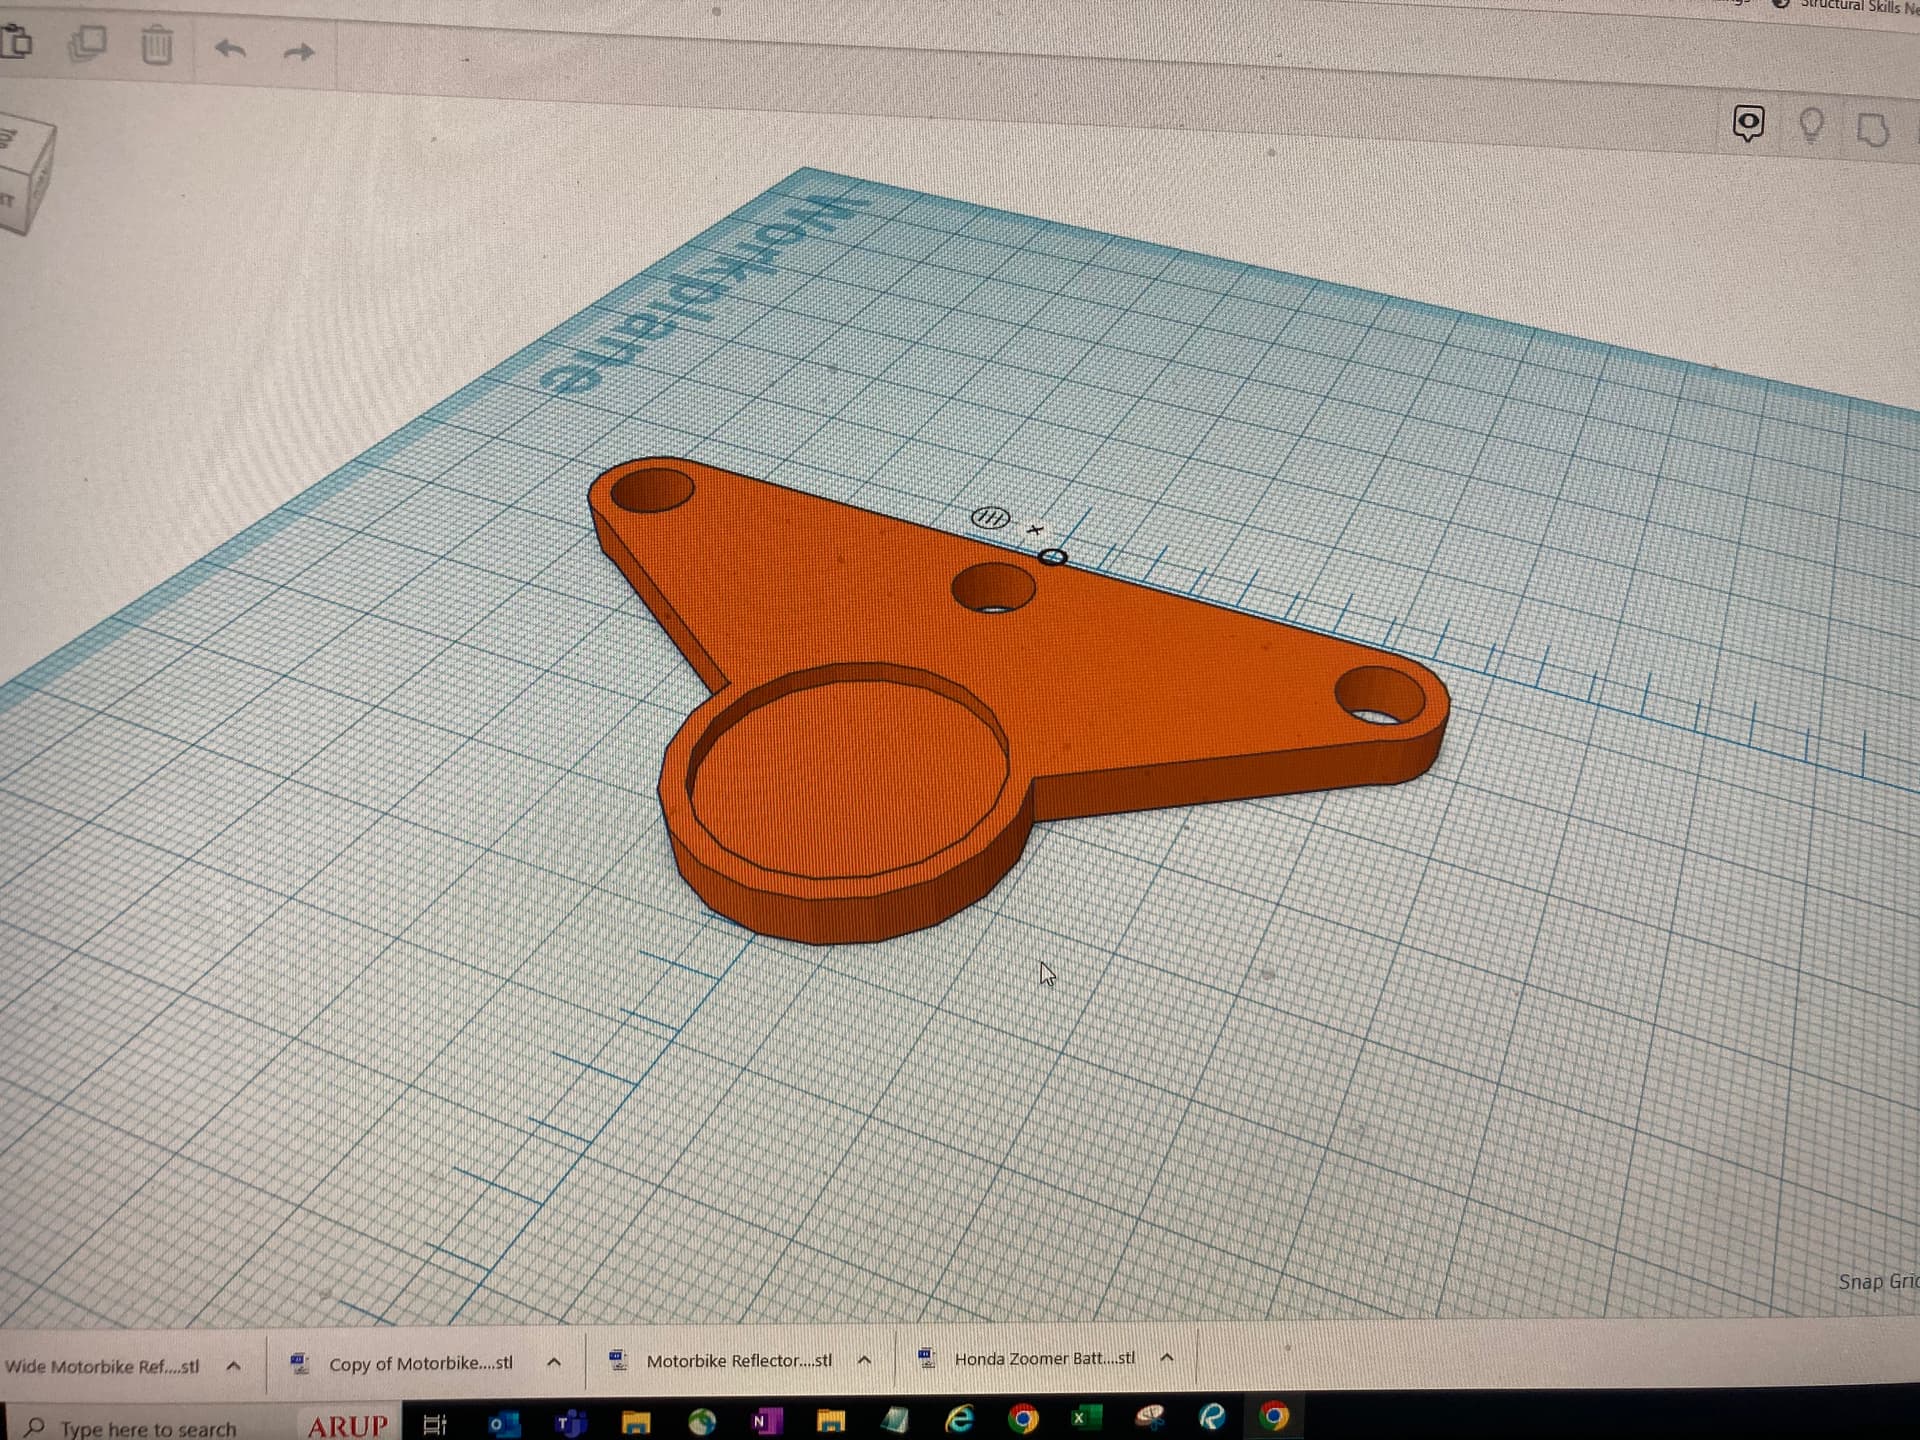The height and width of the screenshot is (1440, 1920).
Task: Expand the Wide Motorbike Ref download options
Action: click(x=233, y=1366)
